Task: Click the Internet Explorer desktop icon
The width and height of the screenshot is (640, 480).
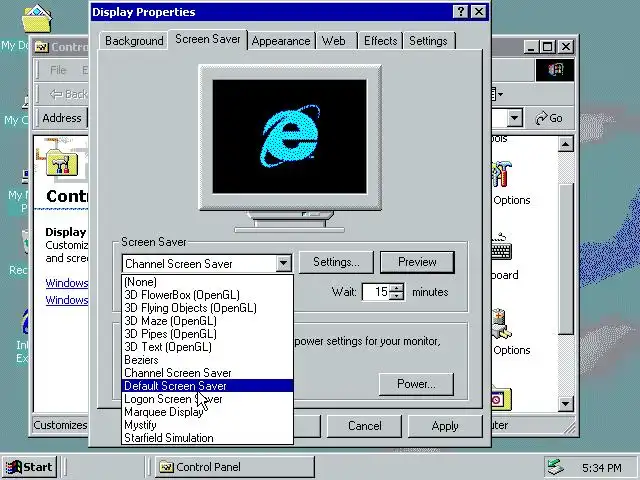Action: tap(25, 322)
